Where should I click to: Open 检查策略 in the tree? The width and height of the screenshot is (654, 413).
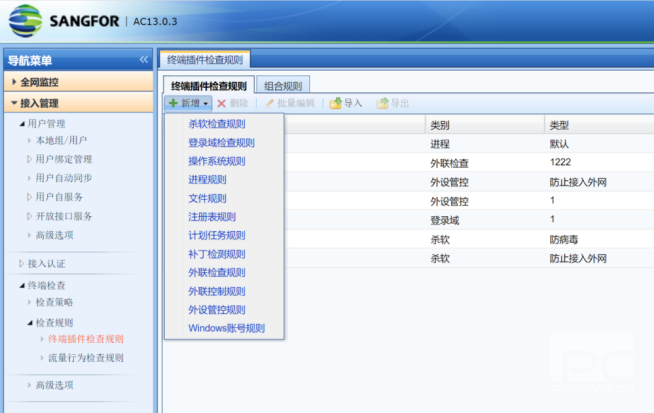tap(55, 302)
